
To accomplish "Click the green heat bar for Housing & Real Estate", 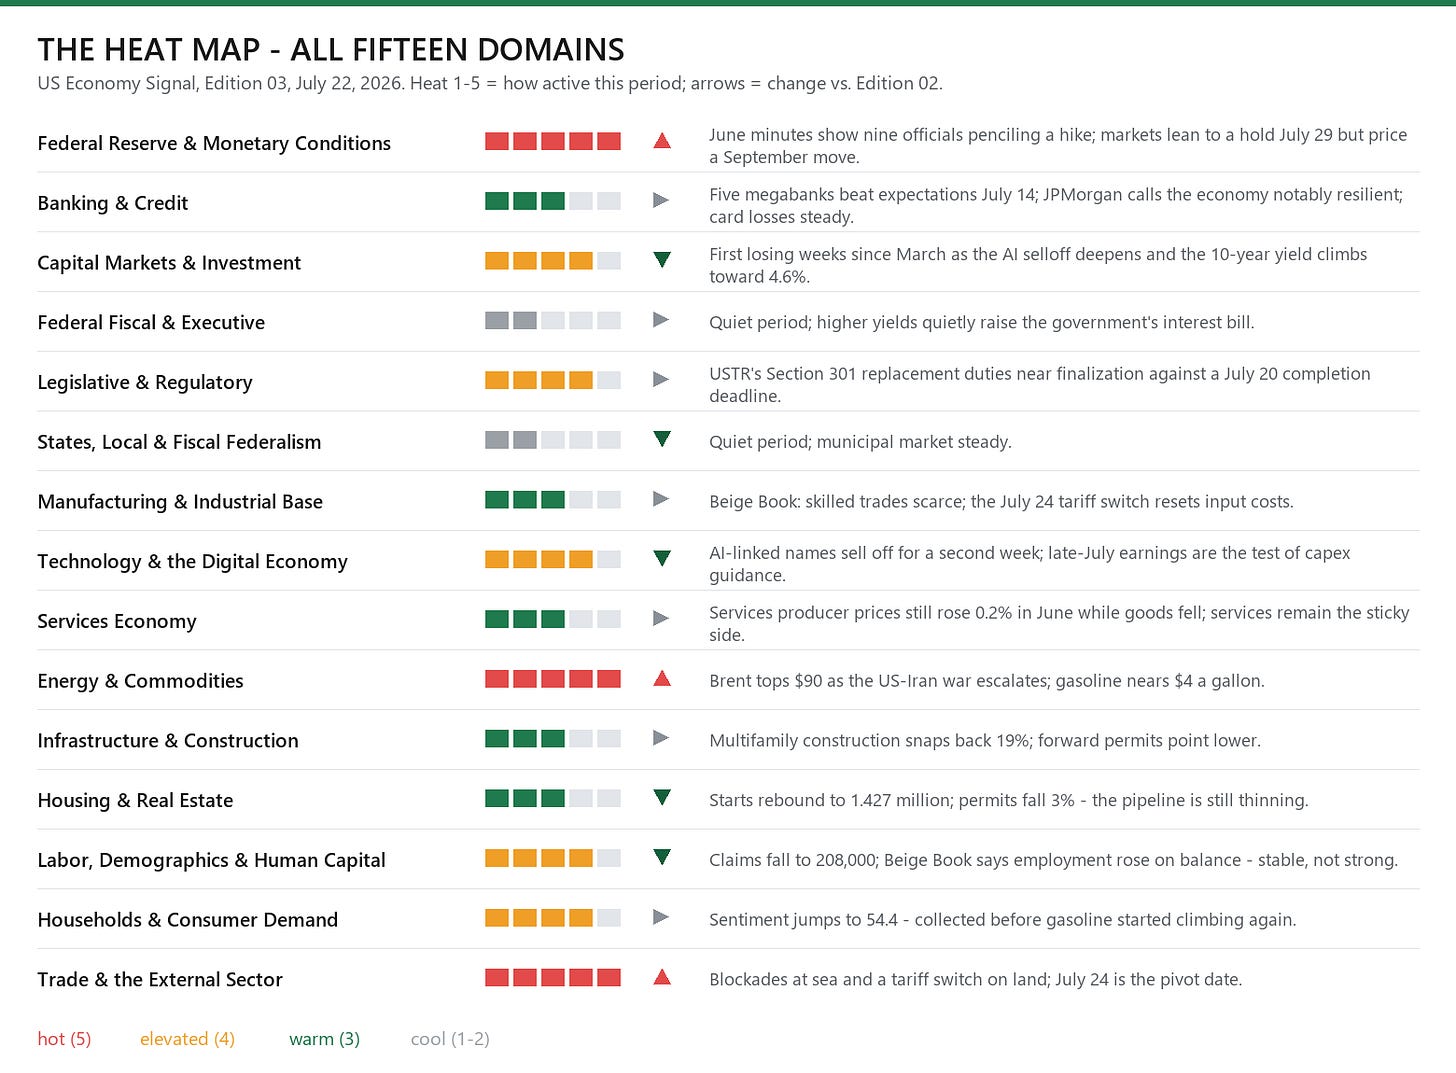I will [553, 799].
